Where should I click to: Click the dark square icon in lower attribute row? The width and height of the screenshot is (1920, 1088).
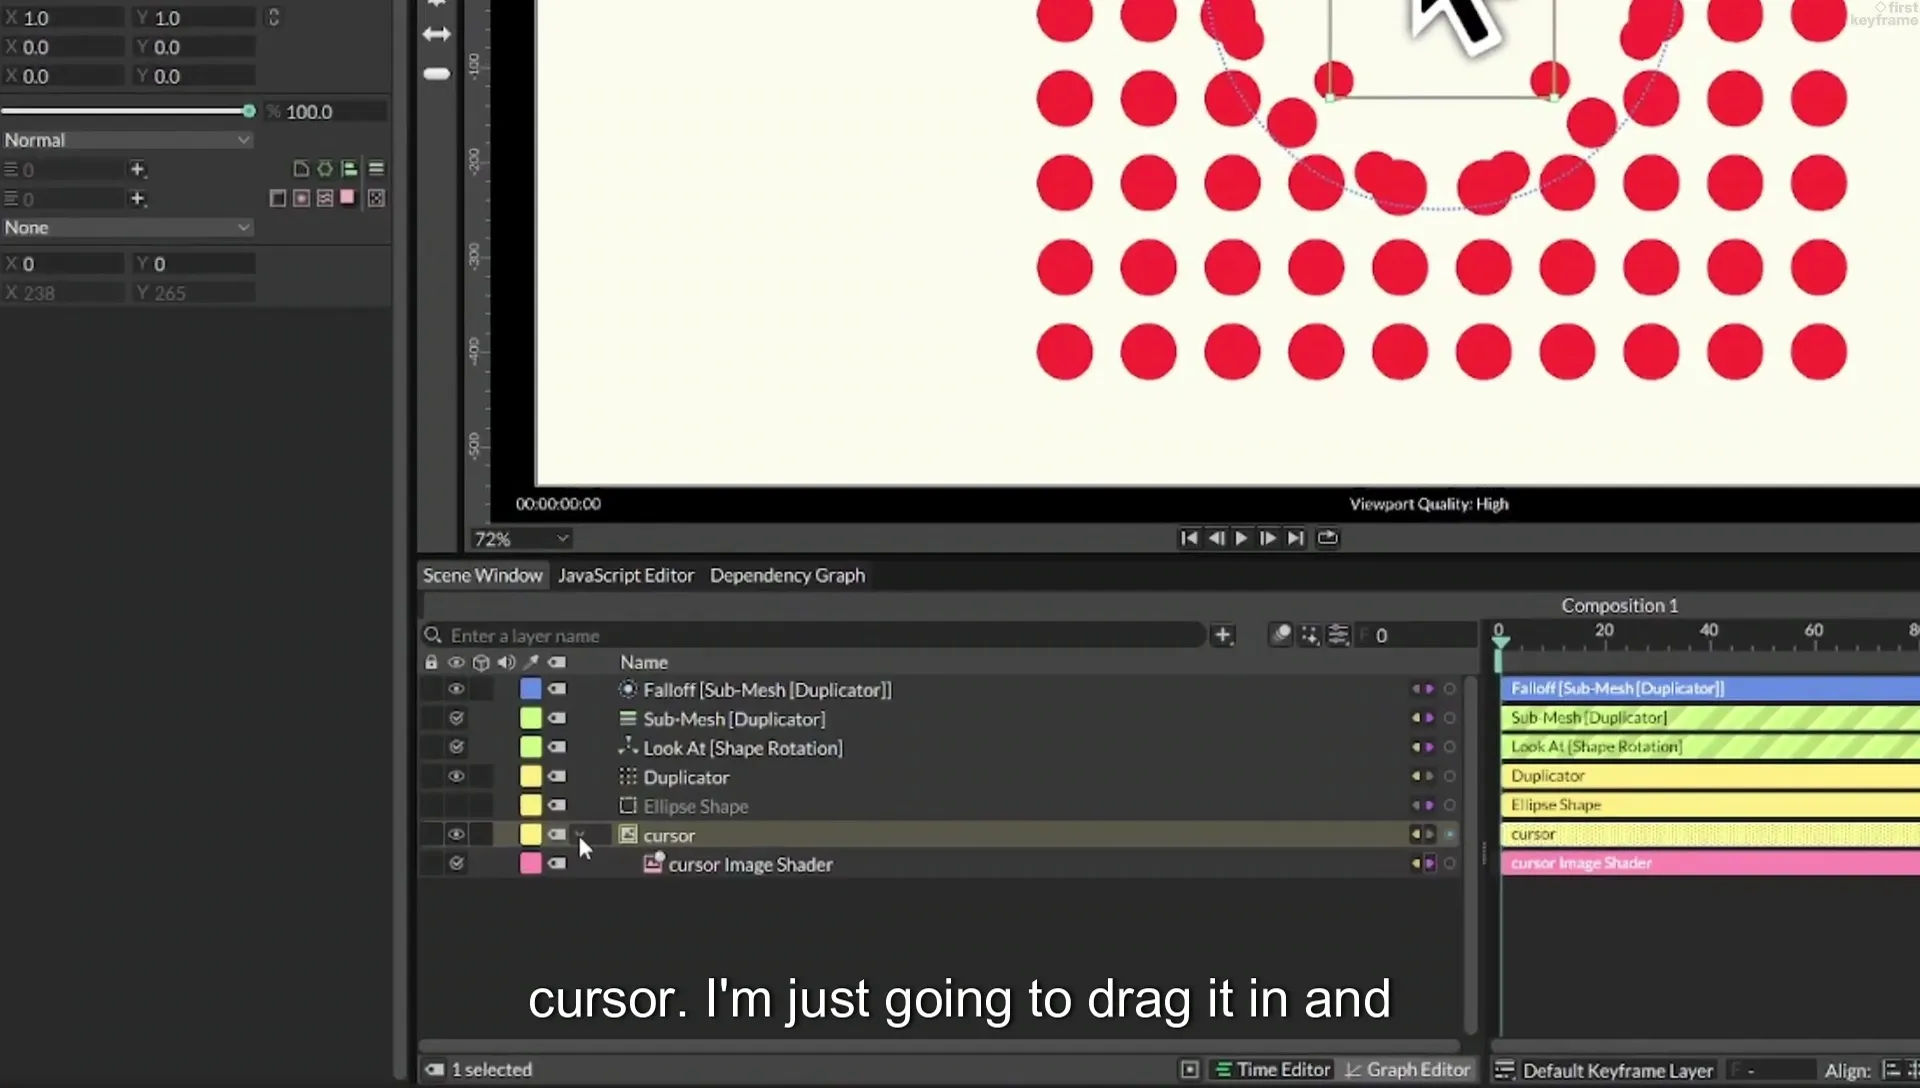278,198
